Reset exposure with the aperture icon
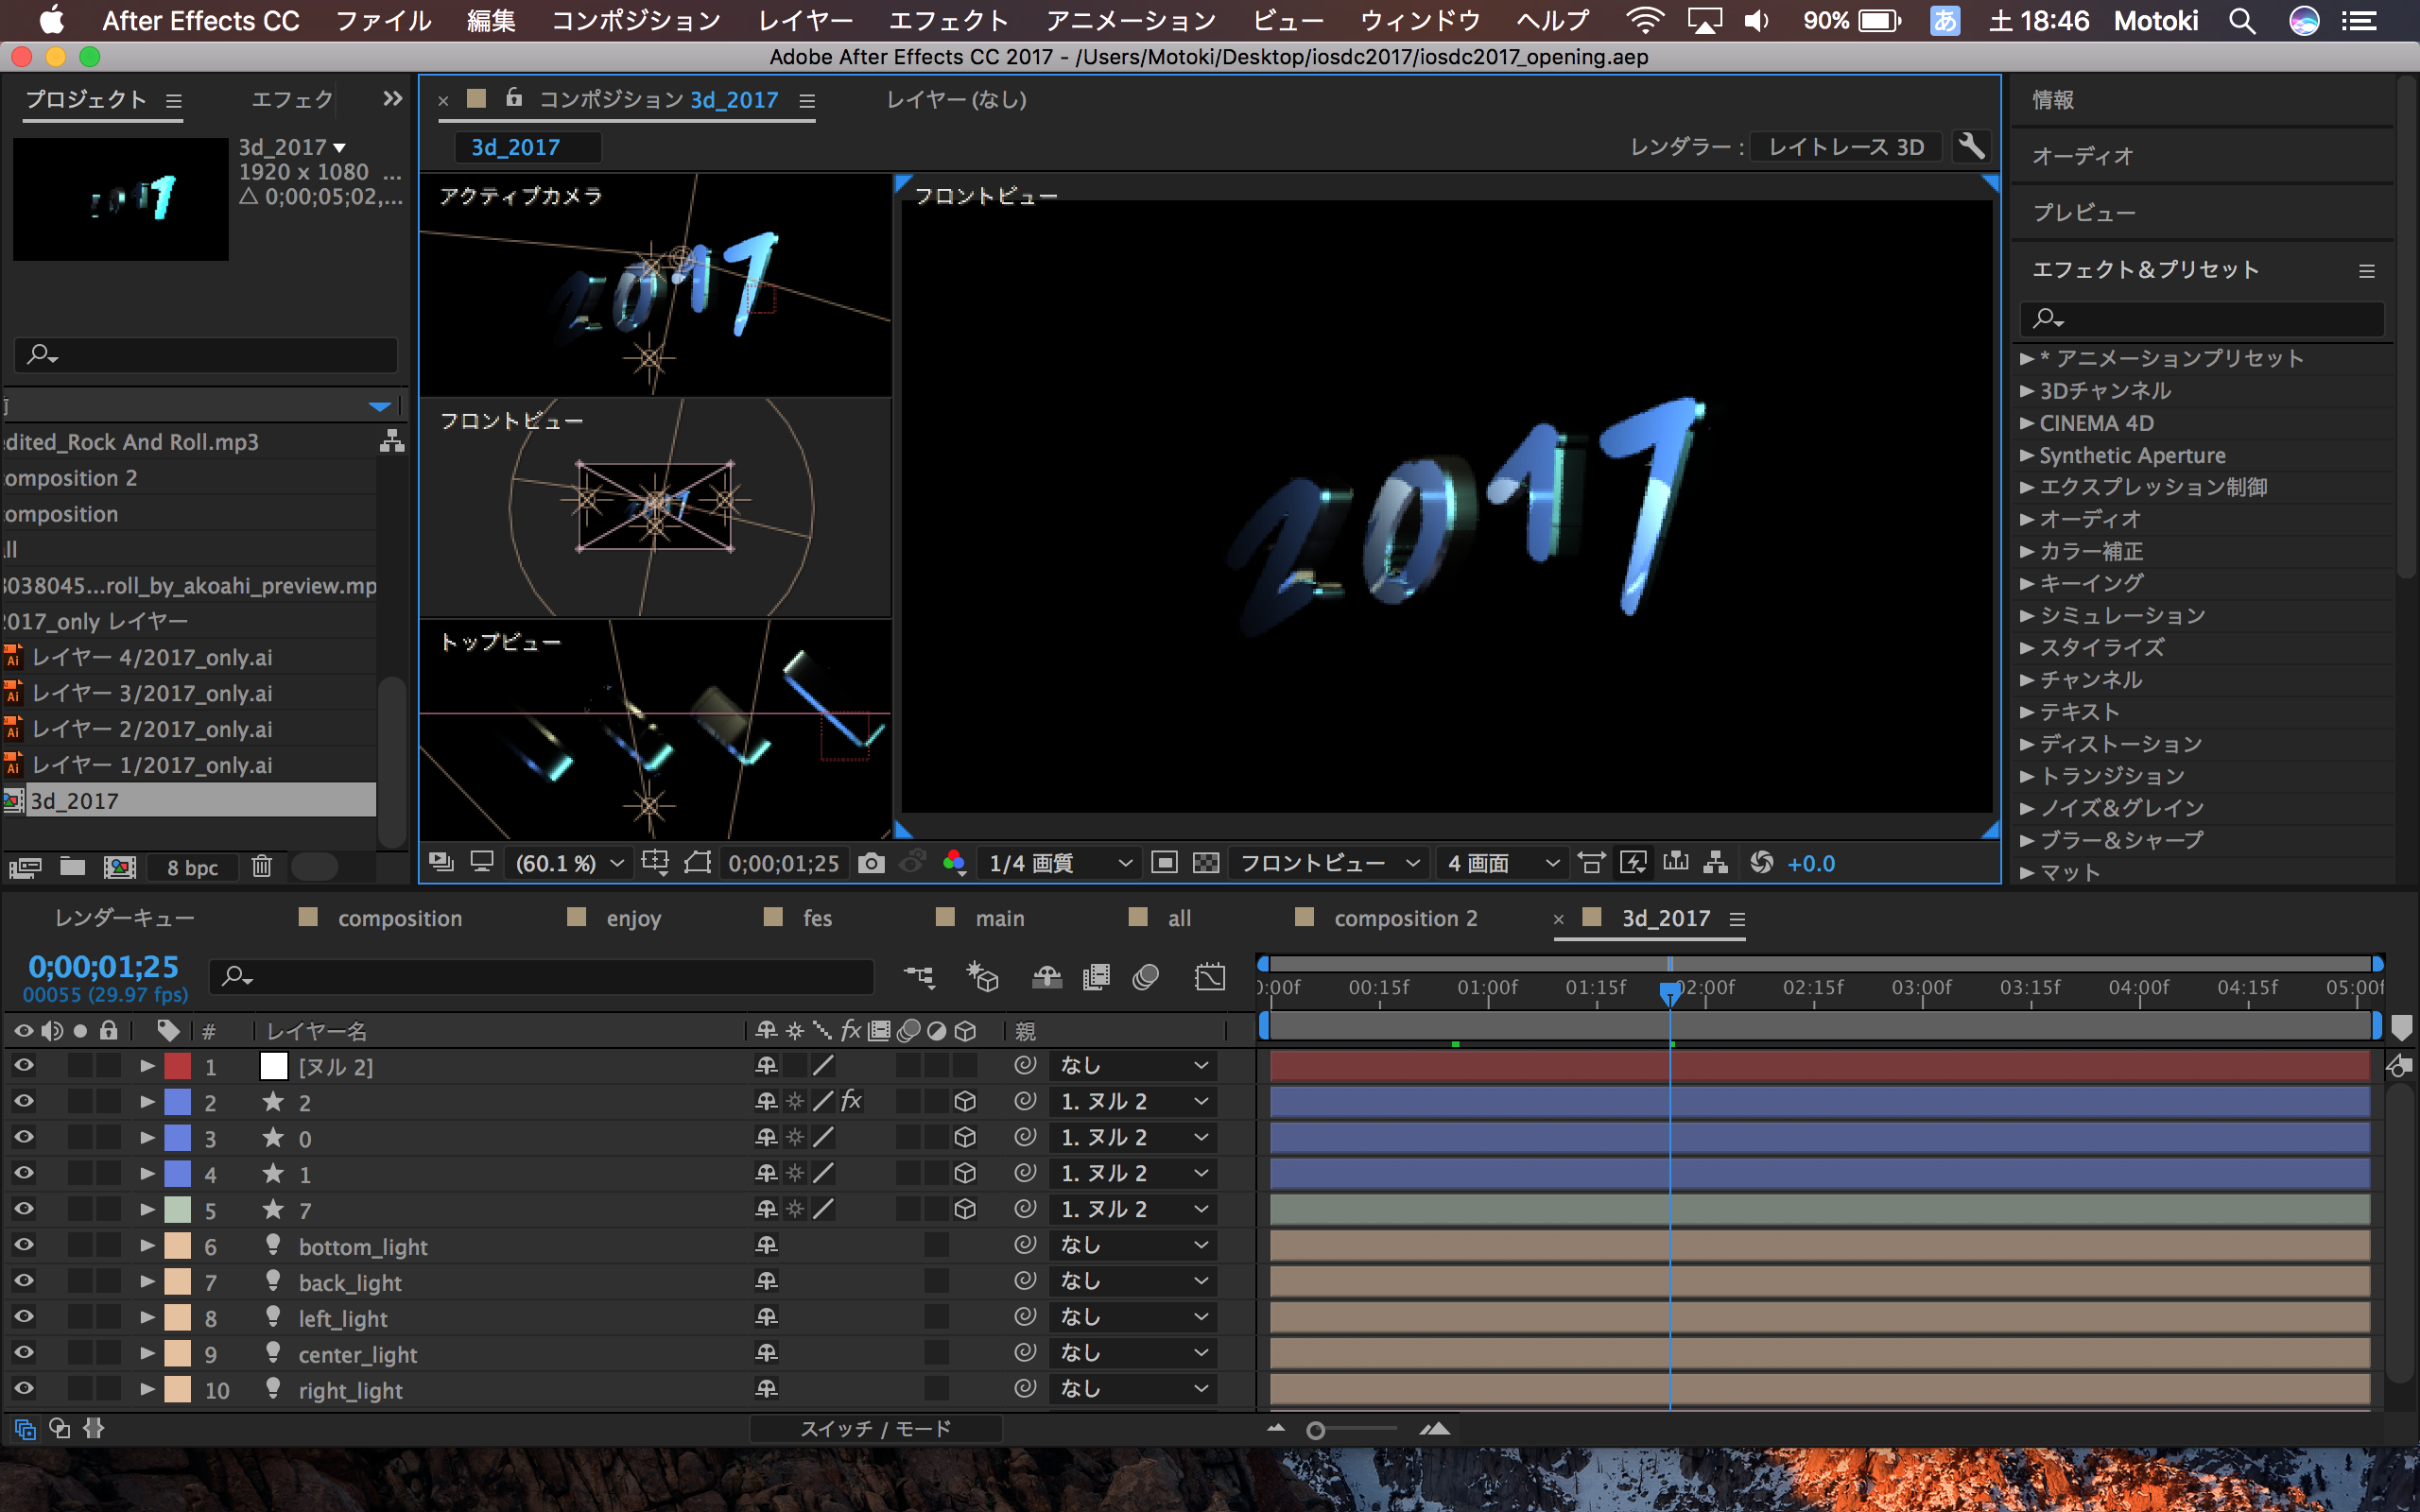 (1762, 863)
